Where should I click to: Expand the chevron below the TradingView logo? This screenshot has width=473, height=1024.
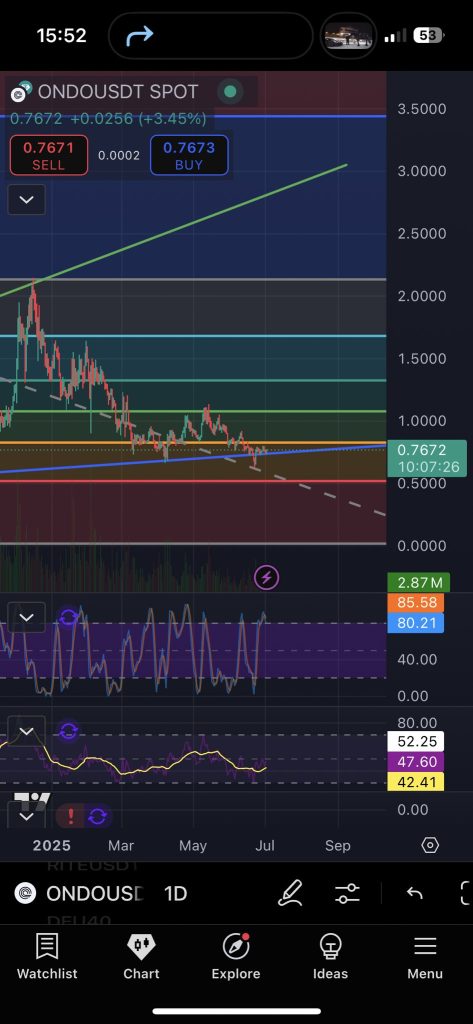26,816
